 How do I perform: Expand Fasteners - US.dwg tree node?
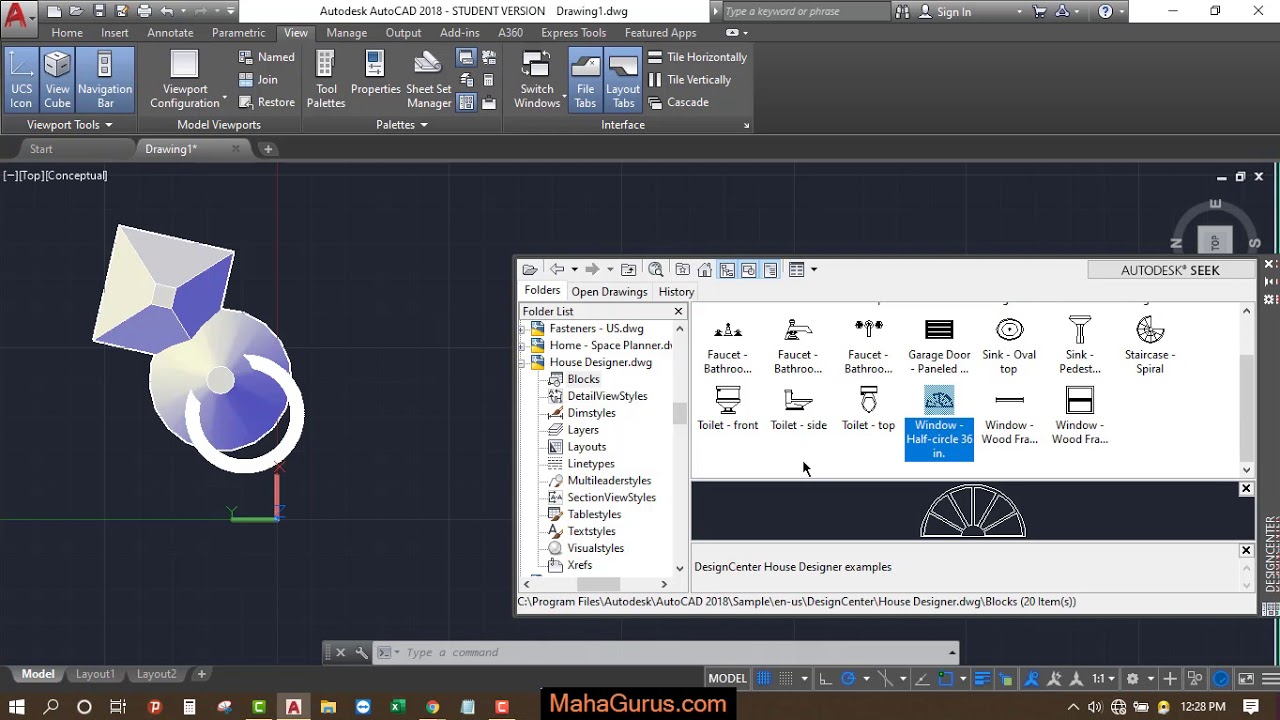pyautogui.click(x=523, y=328)
